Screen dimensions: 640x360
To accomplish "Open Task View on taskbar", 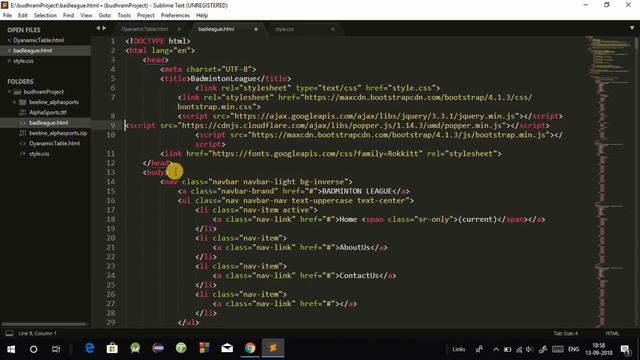I will [56, 349].
